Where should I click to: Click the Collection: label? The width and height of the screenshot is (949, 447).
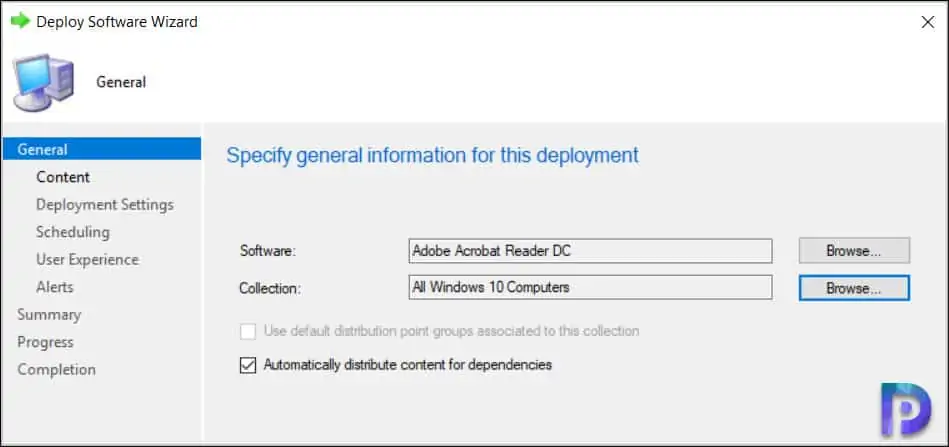coord(270,289)
